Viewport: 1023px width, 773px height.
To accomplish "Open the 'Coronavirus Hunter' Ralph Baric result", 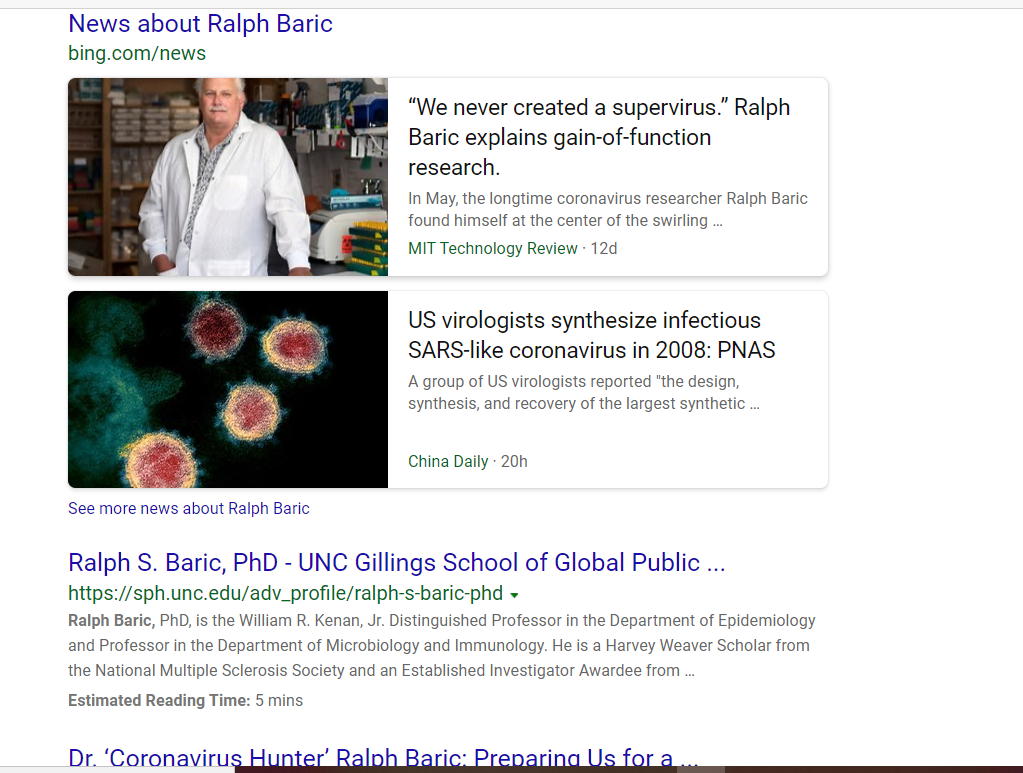I will click(384, 757).
